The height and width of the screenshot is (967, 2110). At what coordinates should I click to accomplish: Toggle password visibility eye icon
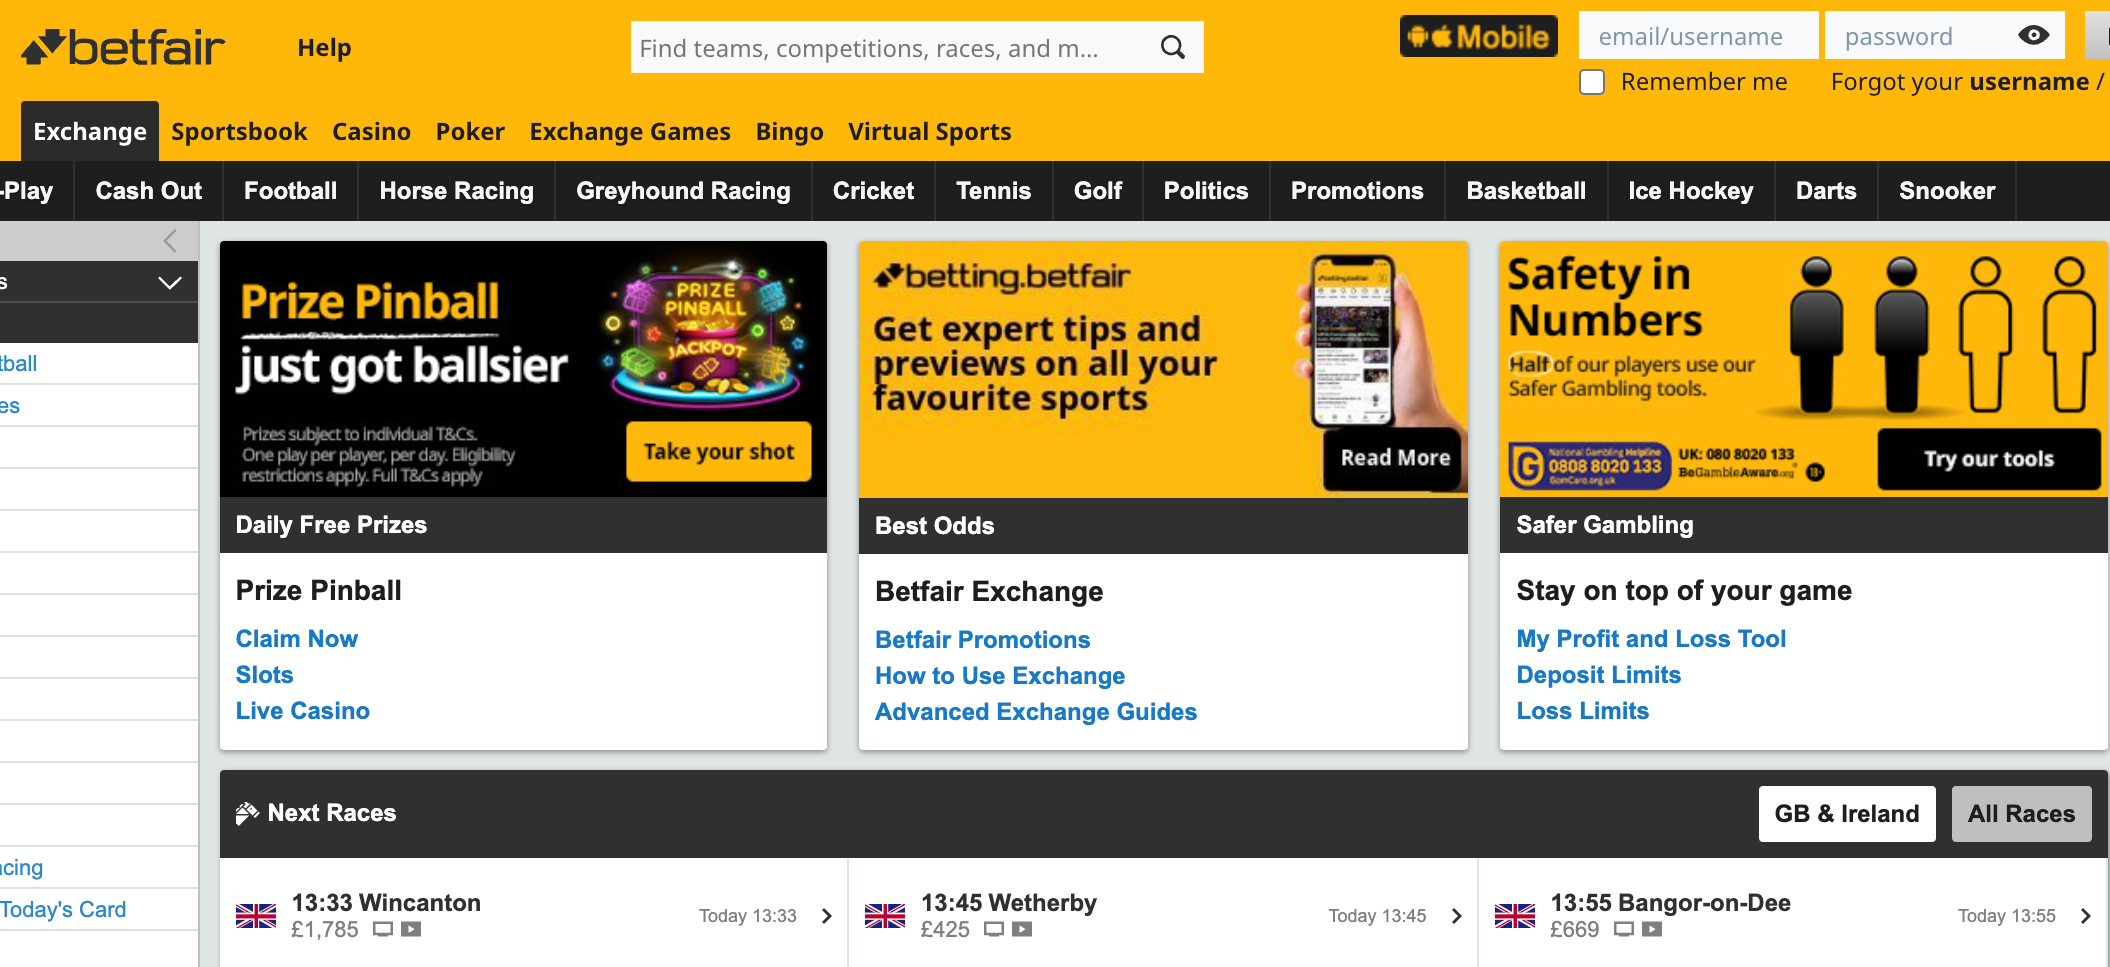point(2032,36)
